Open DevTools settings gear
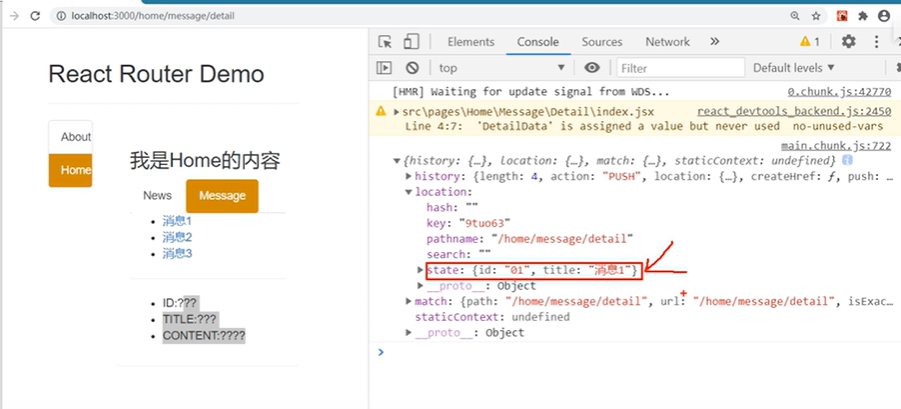Viewport: 901px width, 409px height. [x=849, y=41]
